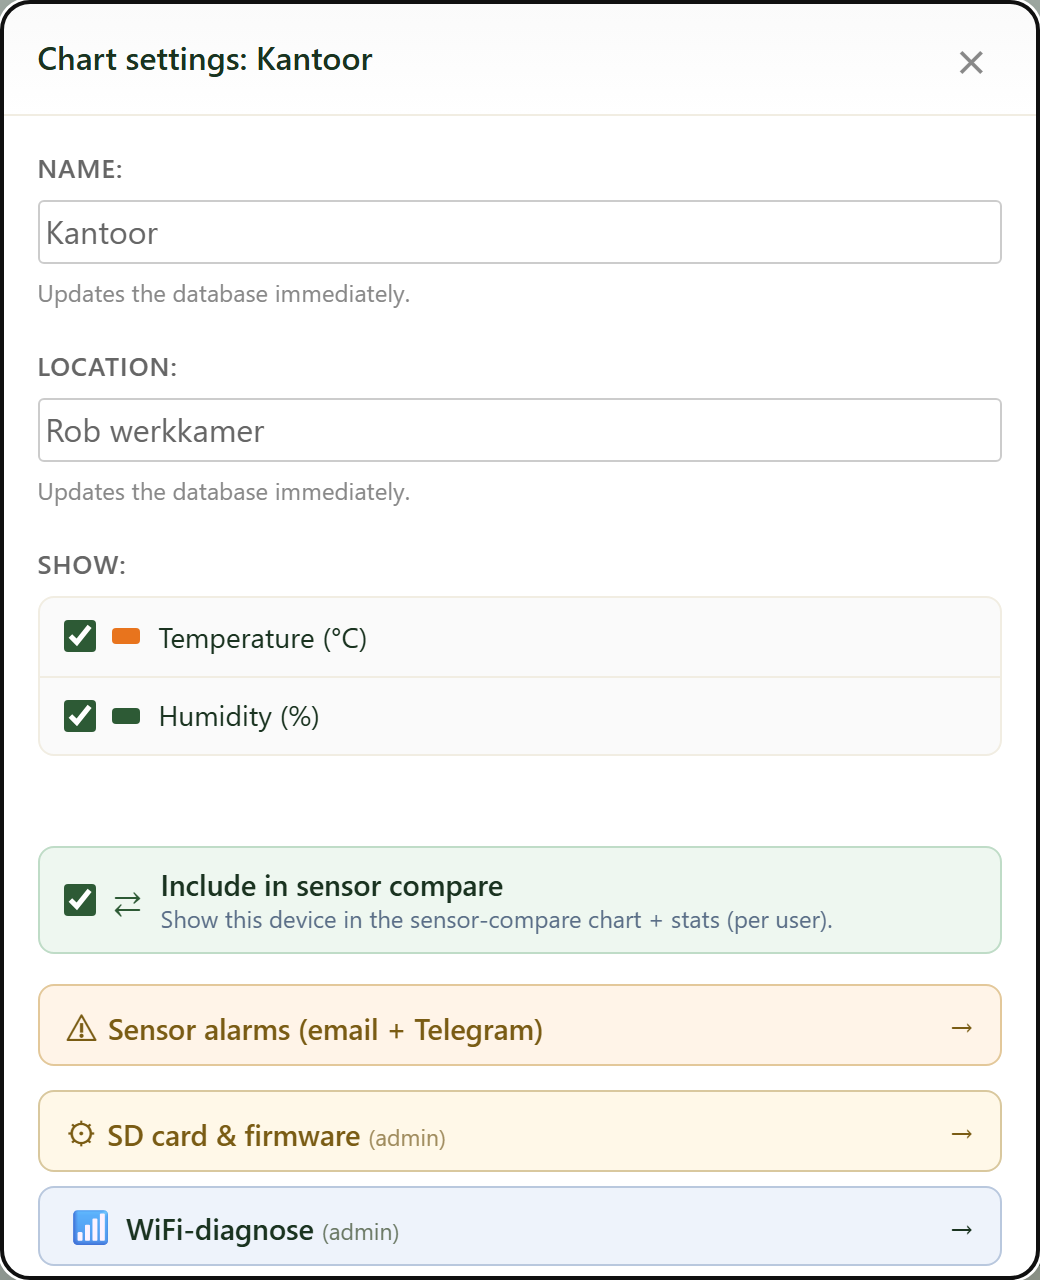Toggle Include in sensor compare checkbox
This screenshot has width=1040, height=1280.
80,900
